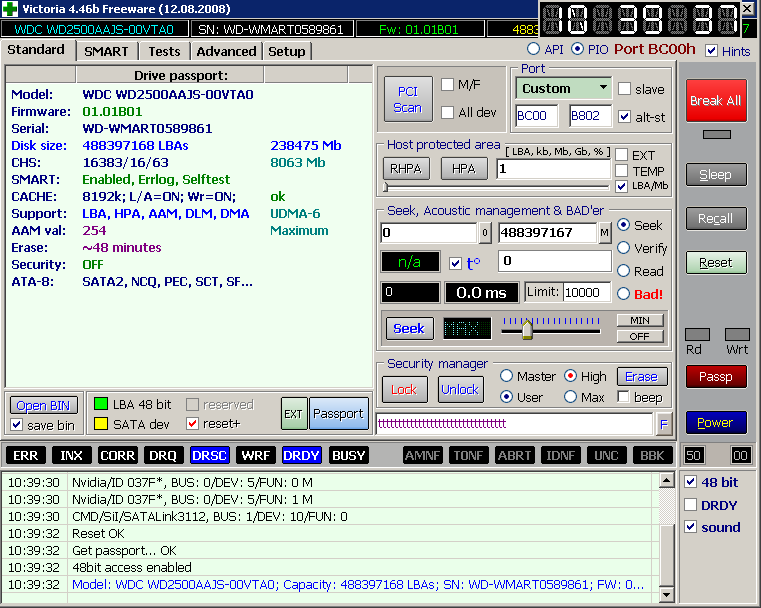
Task: Enable the M/F checkbox
Action: (x=447, y=85)
